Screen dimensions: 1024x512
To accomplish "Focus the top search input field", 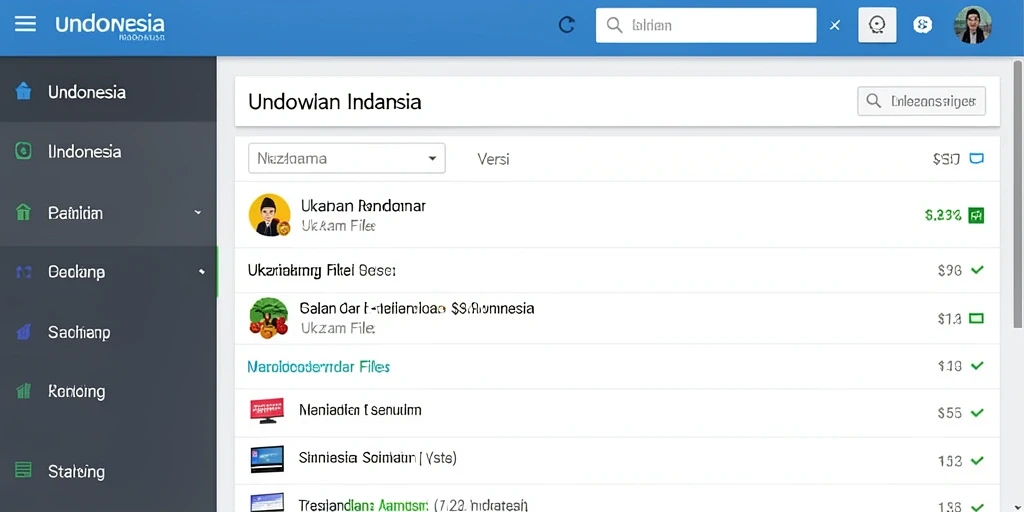I will pos(706,25).
